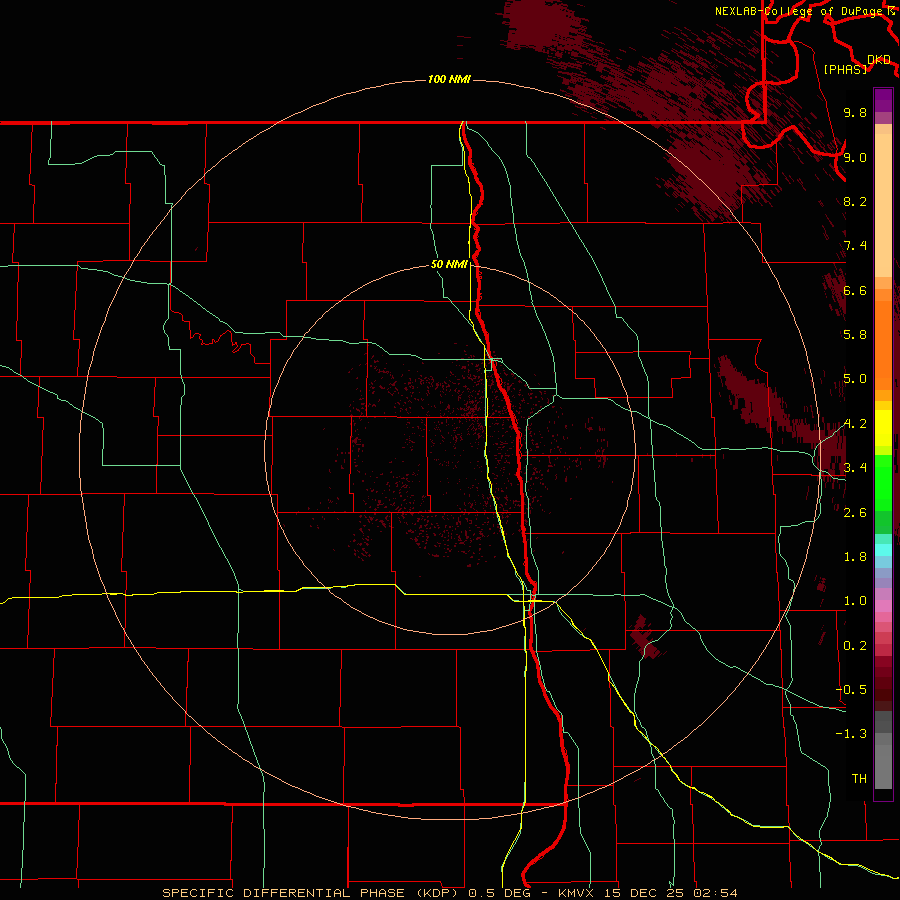Click the 5.0 legend value
This screenshot has width=900, height=900.
855,379
